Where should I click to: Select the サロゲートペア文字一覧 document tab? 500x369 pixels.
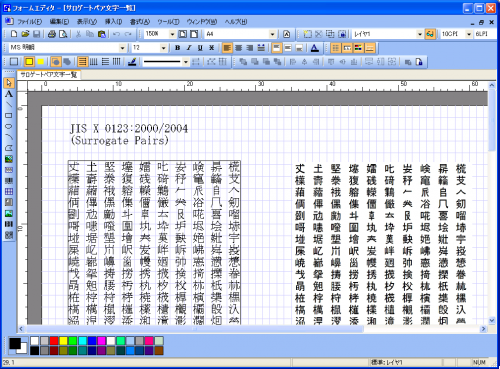[49, 75]
